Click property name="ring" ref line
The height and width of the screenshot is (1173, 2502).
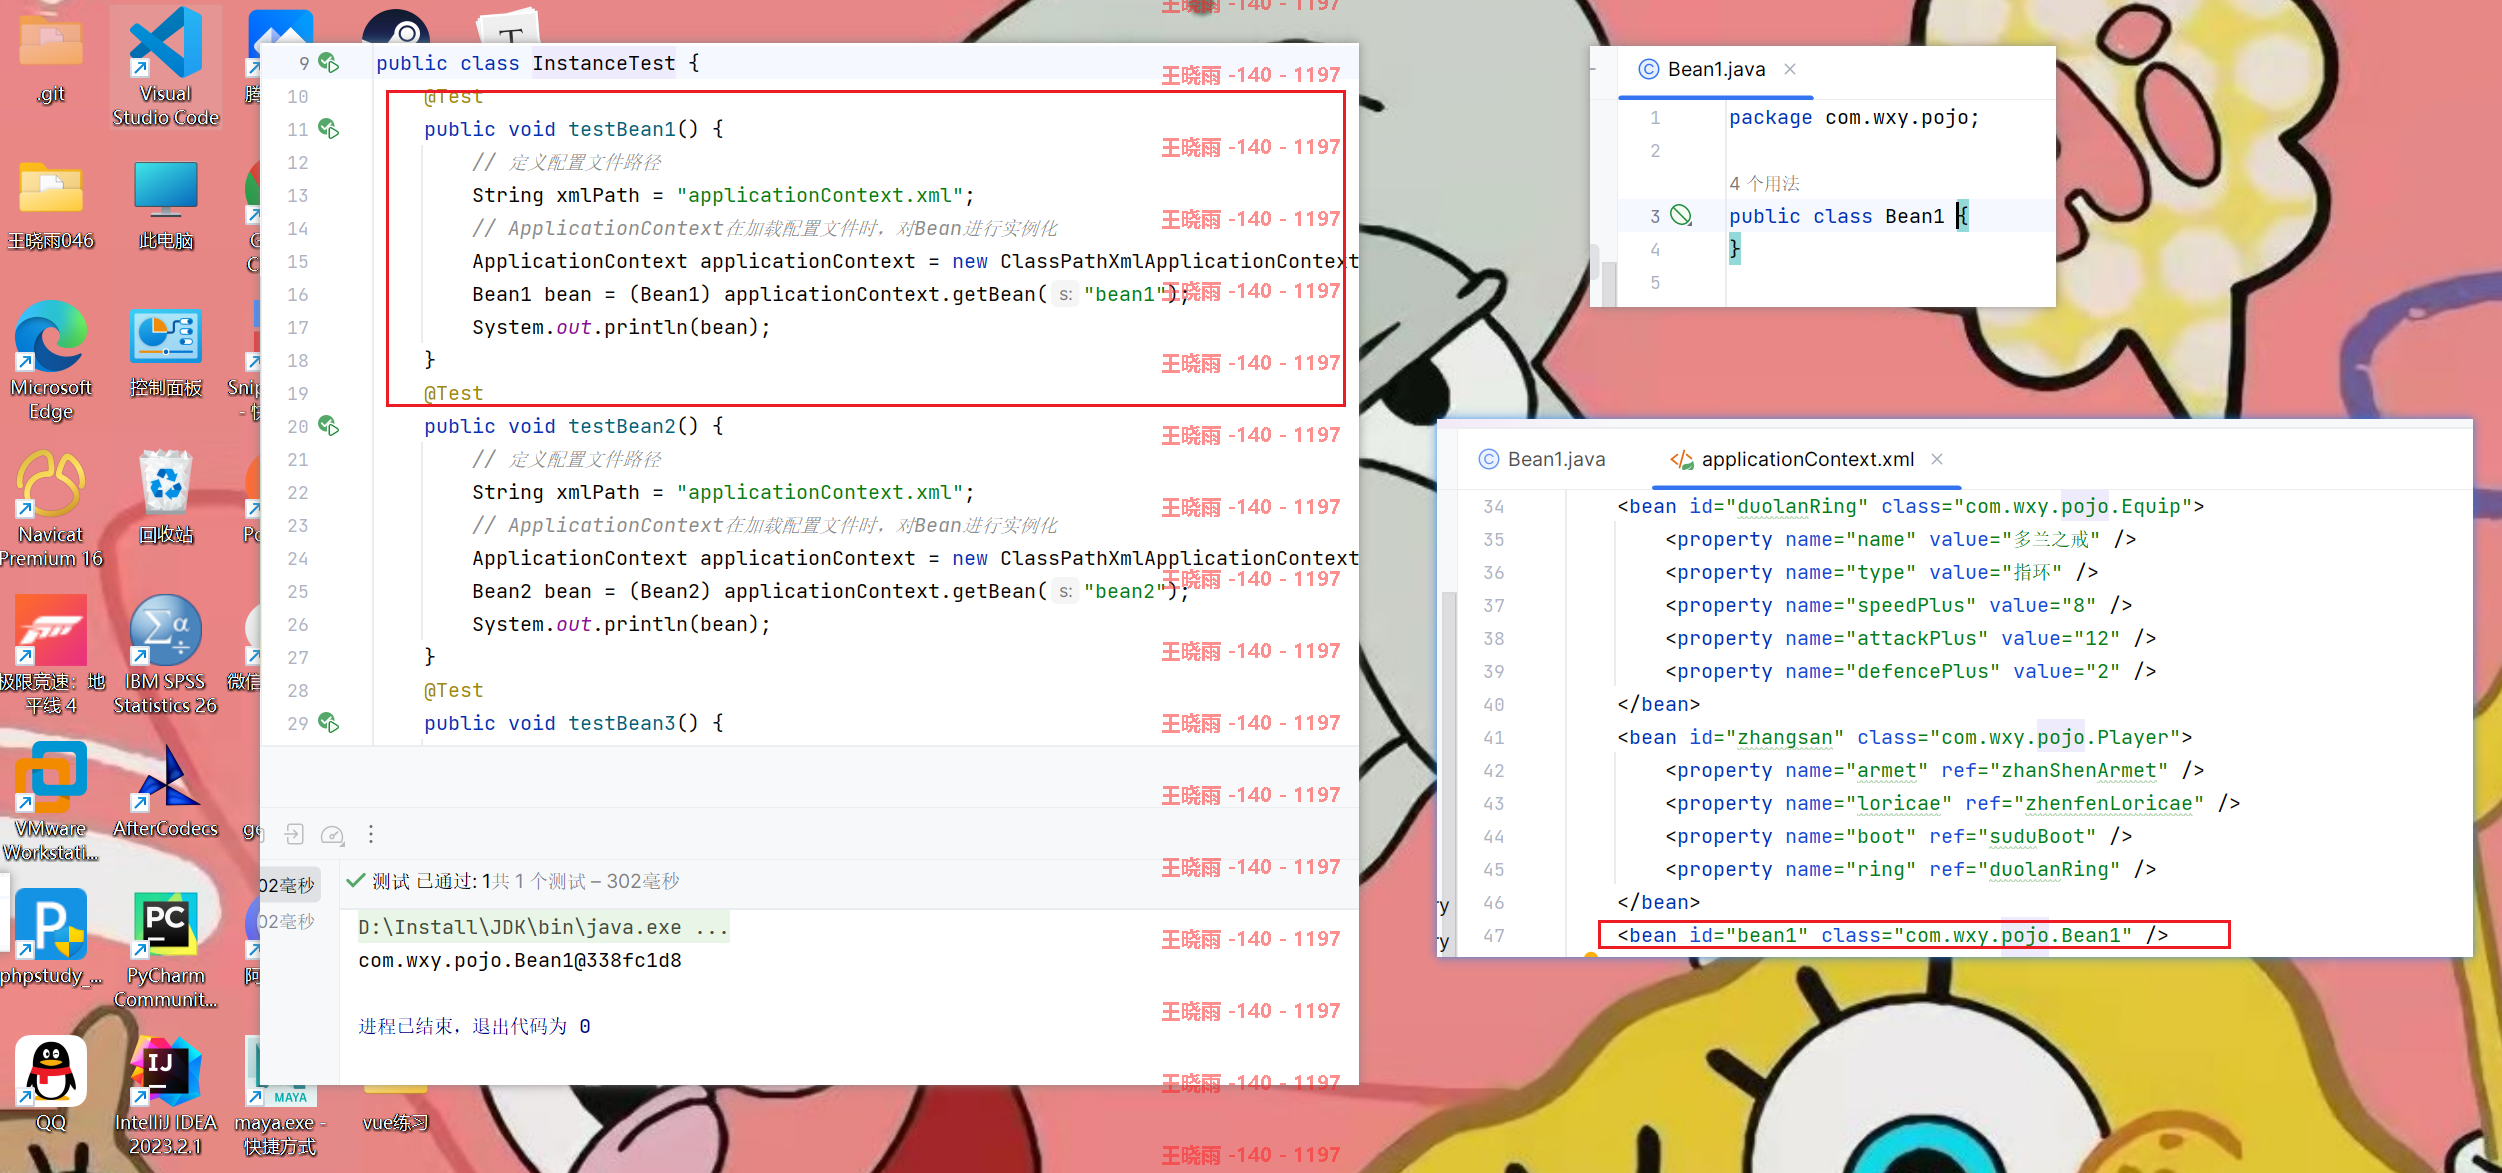coord(1910,869)
